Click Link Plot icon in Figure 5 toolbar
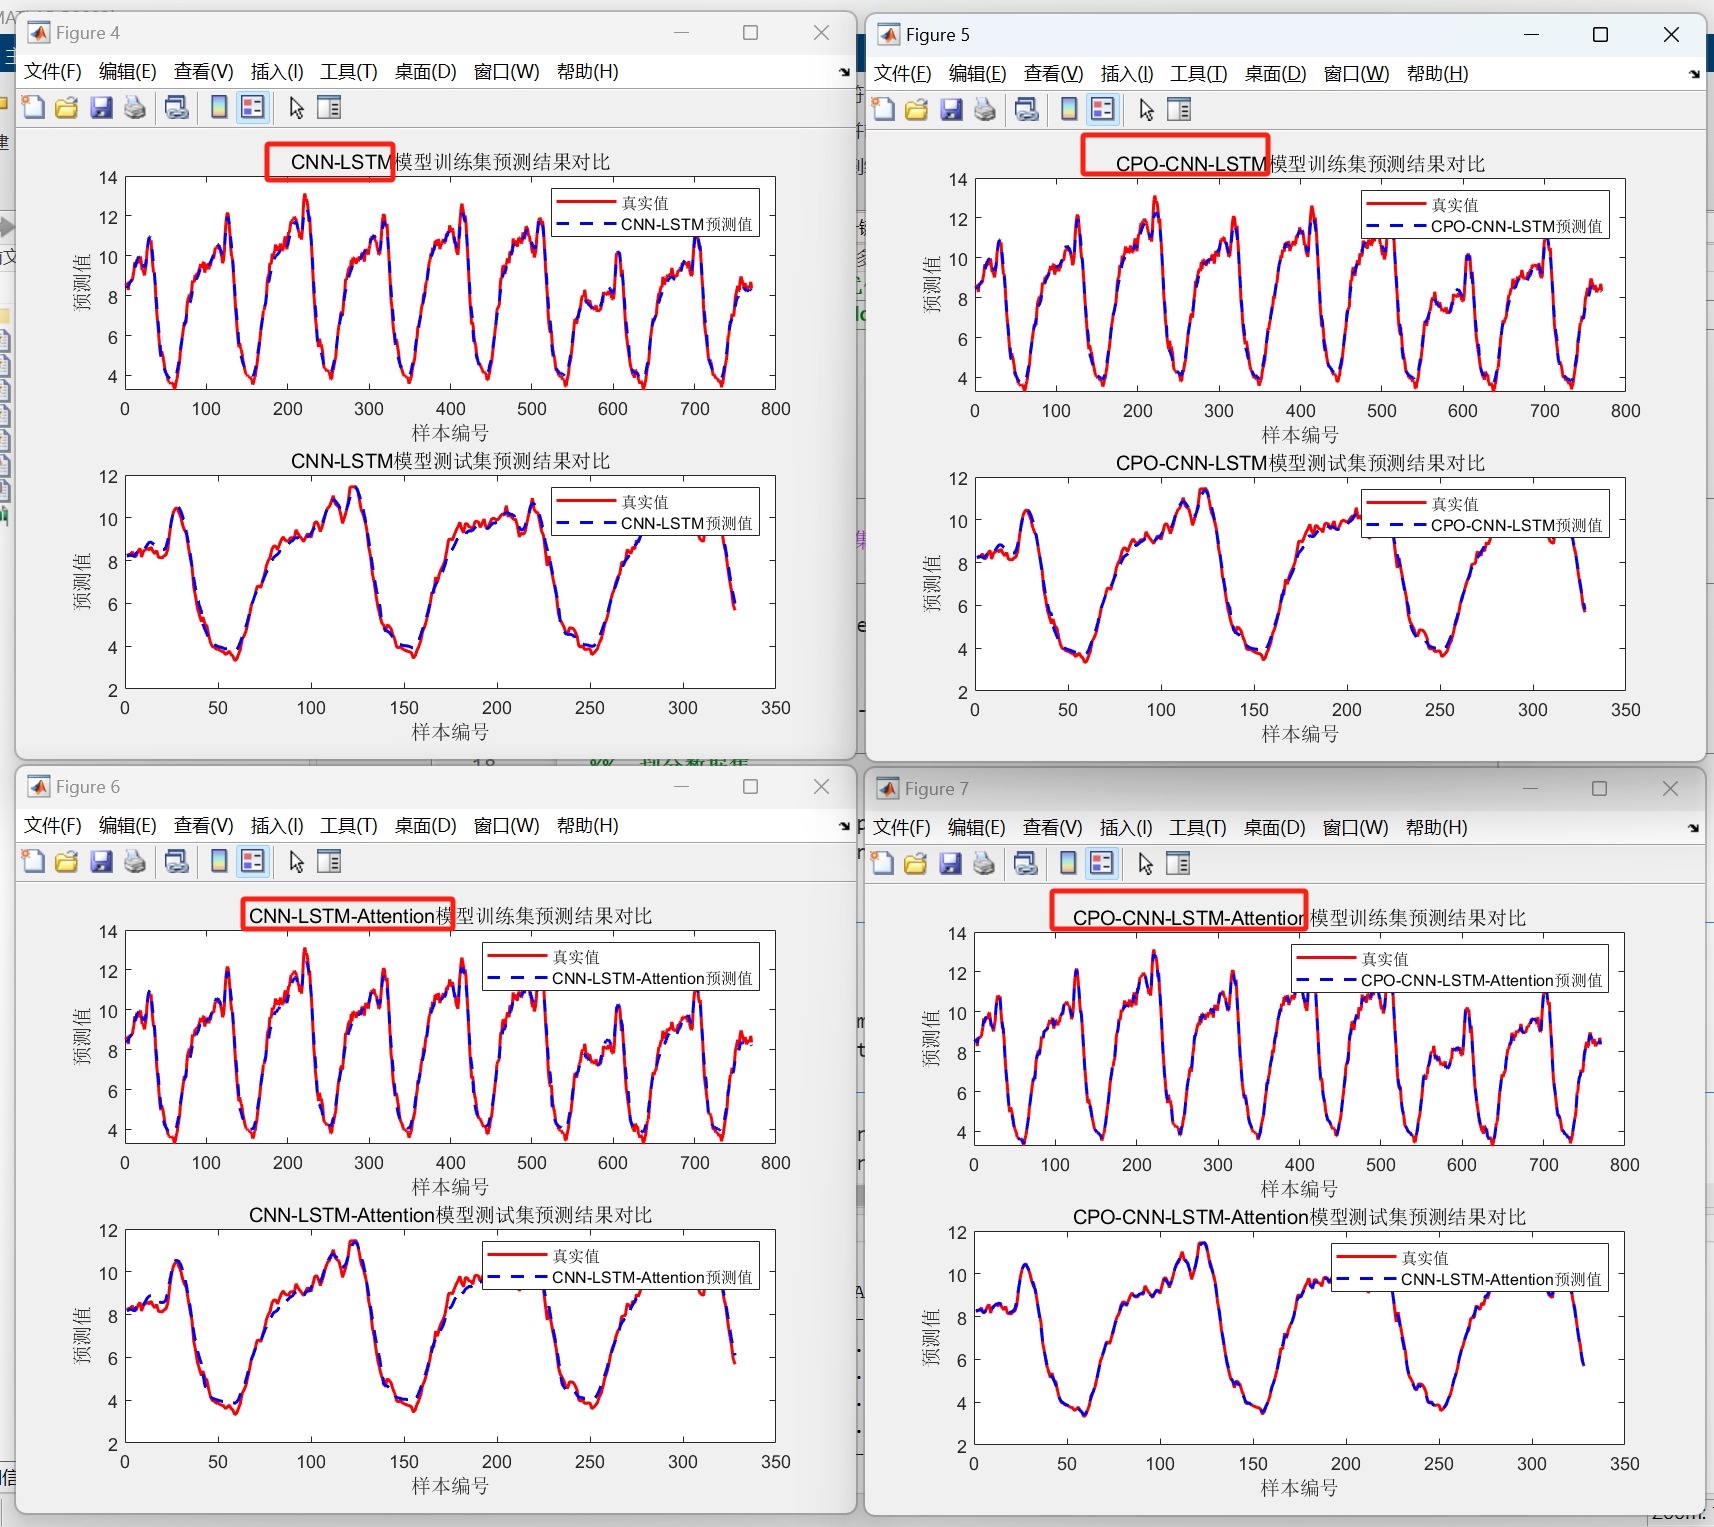Viewport: 1714px width, 1527px height. click(1027, 109)
